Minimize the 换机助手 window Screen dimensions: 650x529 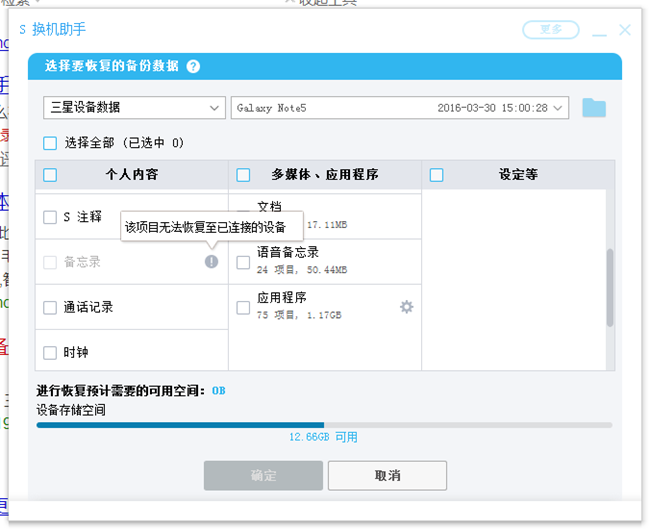coord(598,30)
